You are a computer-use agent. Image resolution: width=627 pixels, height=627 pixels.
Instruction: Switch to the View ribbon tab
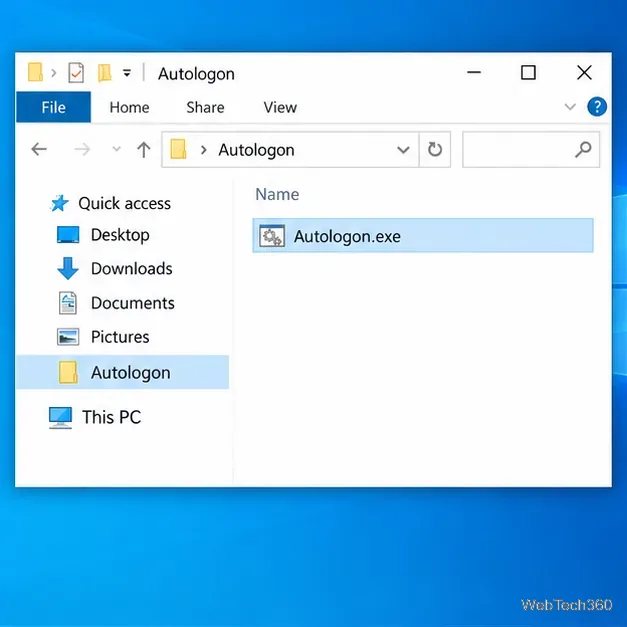tap(280, 107)
